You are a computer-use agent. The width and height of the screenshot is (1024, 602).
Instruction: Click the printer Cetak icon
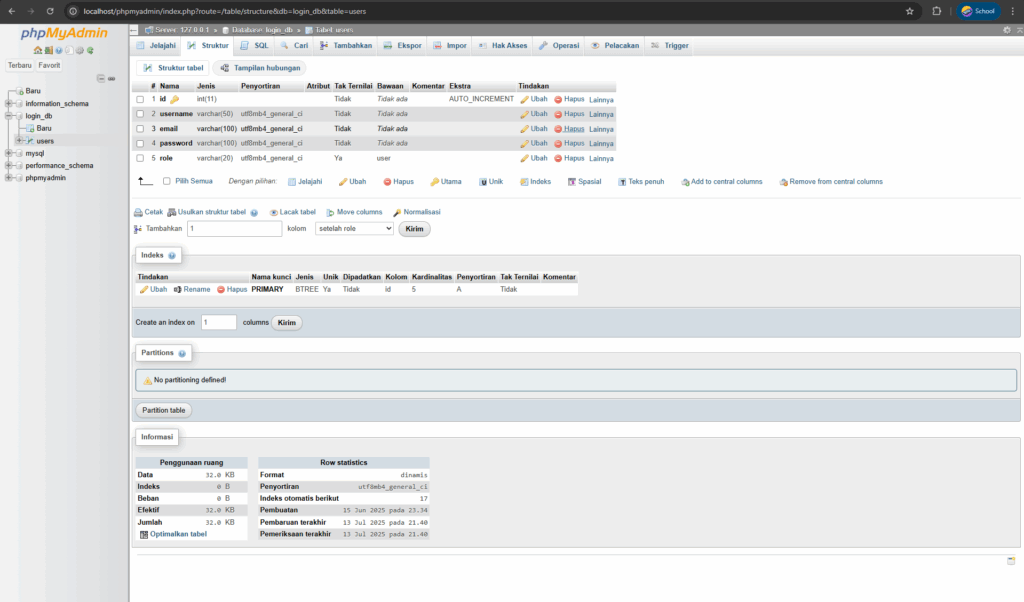click(138, 212)
